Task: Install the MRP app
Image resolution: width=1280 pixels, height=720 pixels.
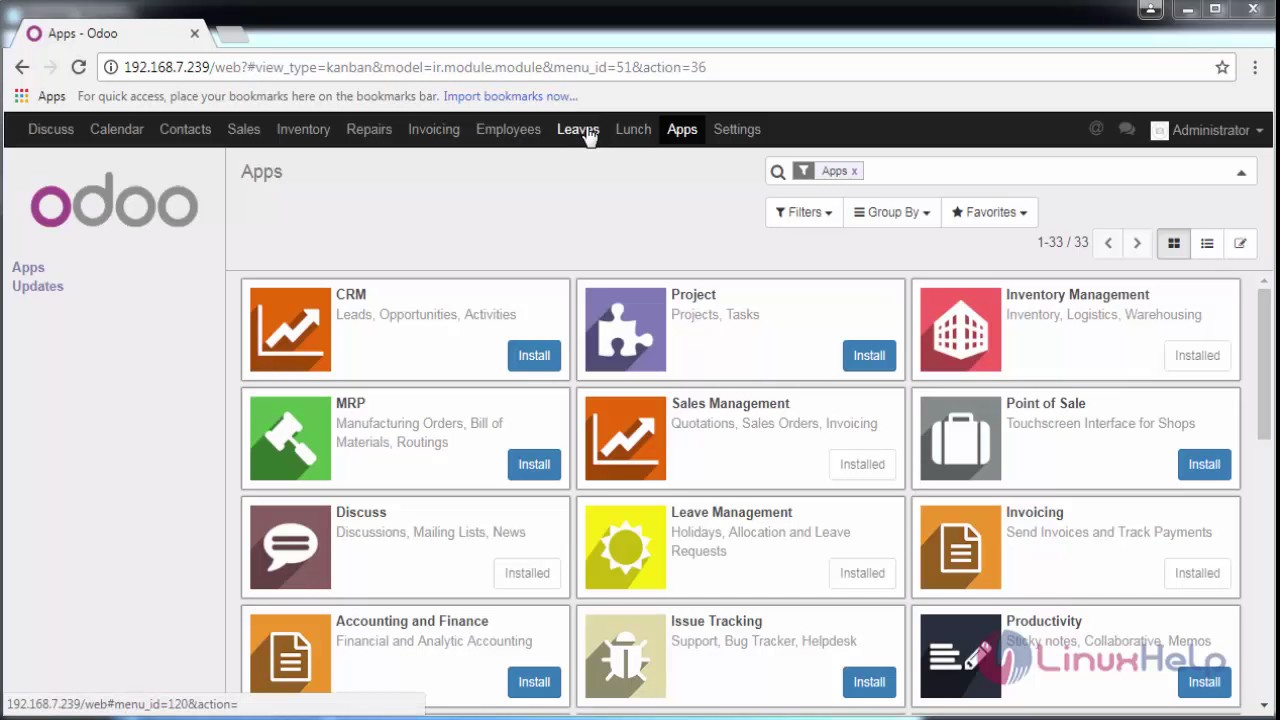Action: click(534, 464)
